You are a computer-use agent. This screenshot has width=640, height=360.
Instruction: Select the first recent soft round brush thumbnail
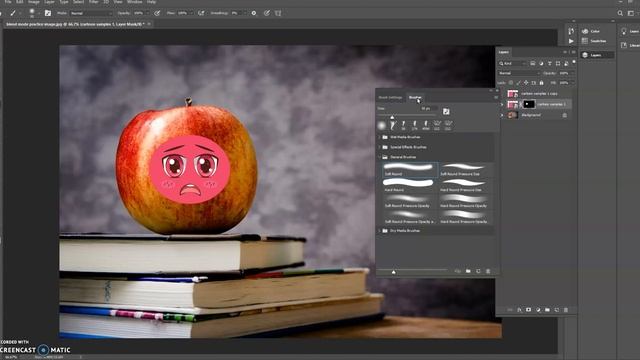[x=381, y=125]
